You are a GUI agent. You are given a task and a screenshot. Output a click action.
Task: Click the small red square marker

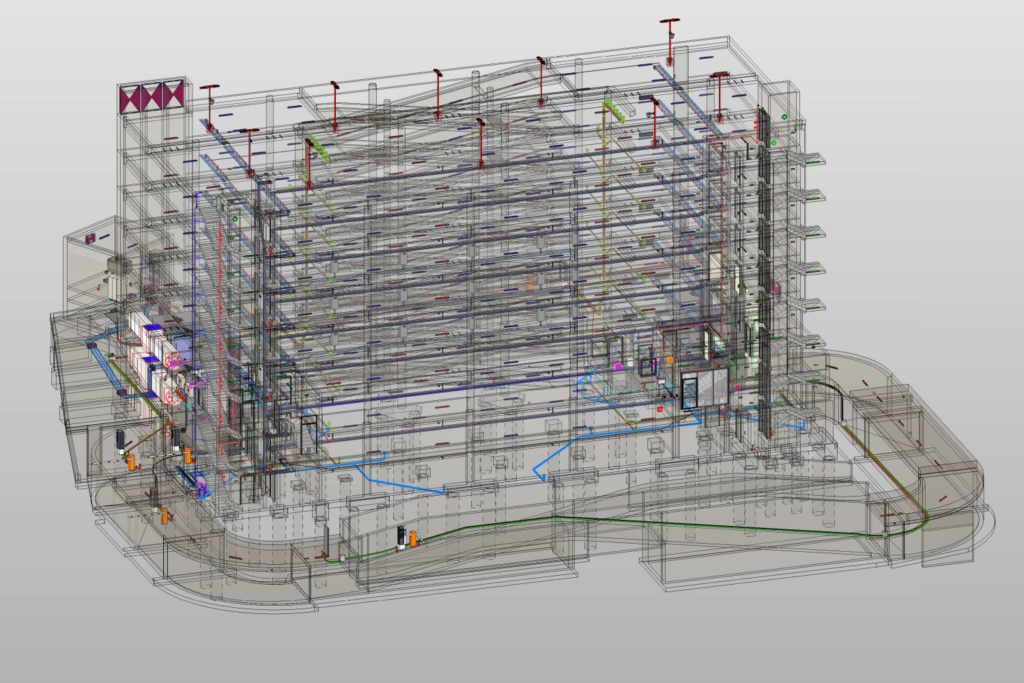tap(660, 409)
